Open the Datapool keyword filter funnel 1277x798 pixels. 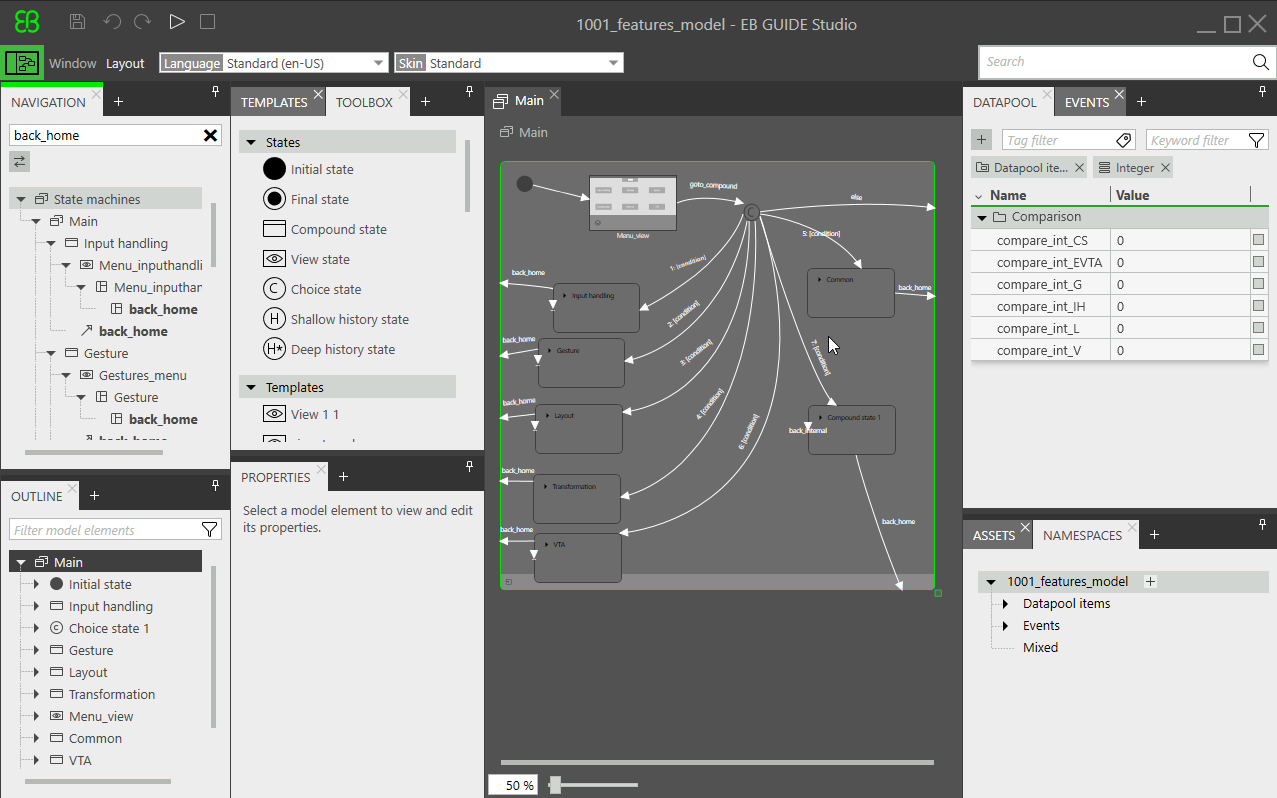pos(1257,140)
